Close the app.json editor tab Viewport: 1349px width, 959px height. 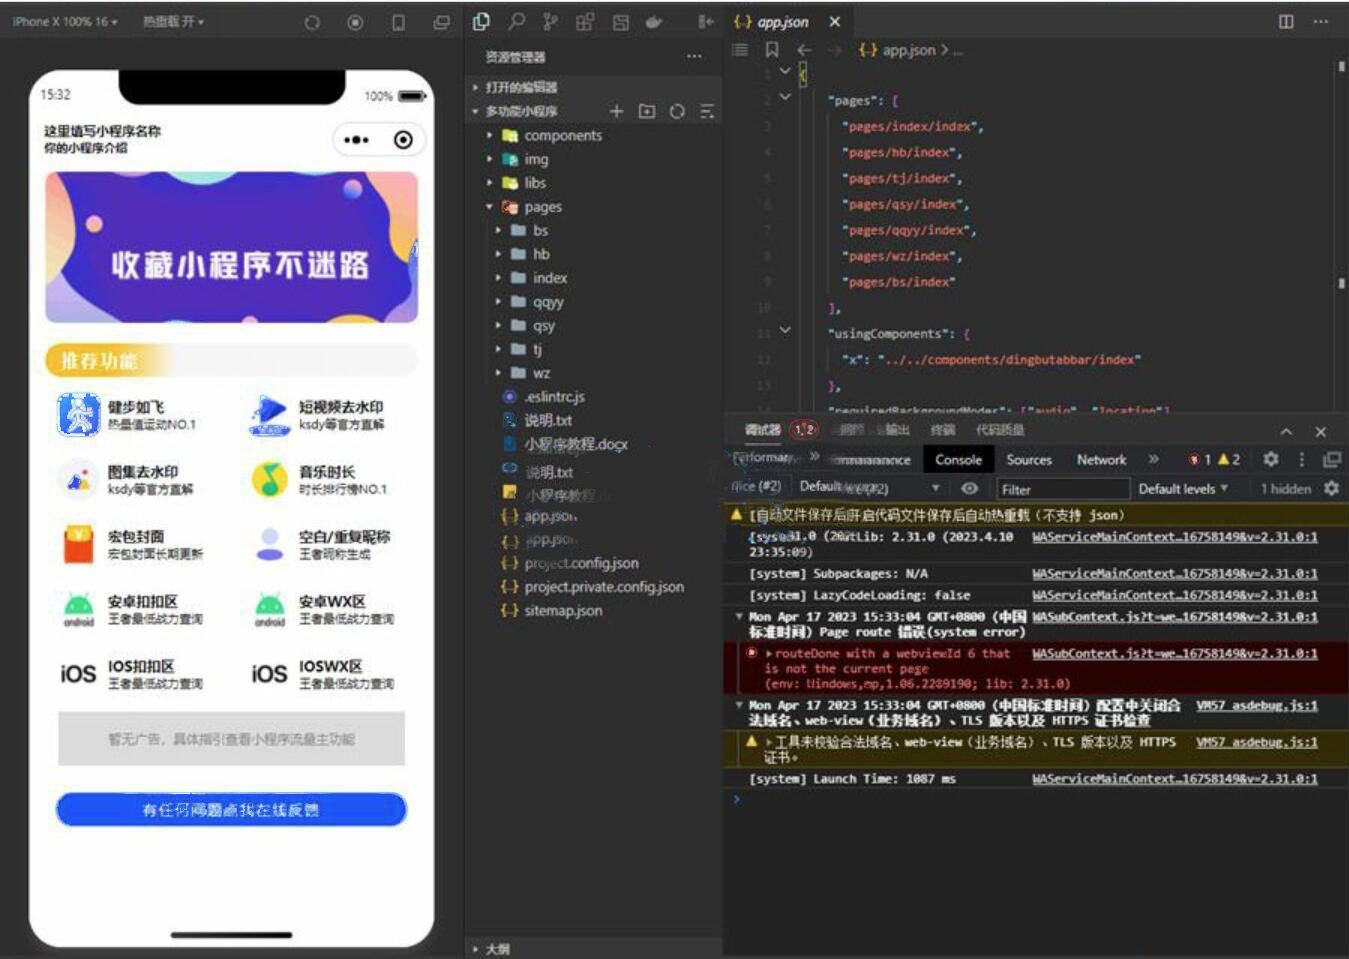(x=834, y=21)
